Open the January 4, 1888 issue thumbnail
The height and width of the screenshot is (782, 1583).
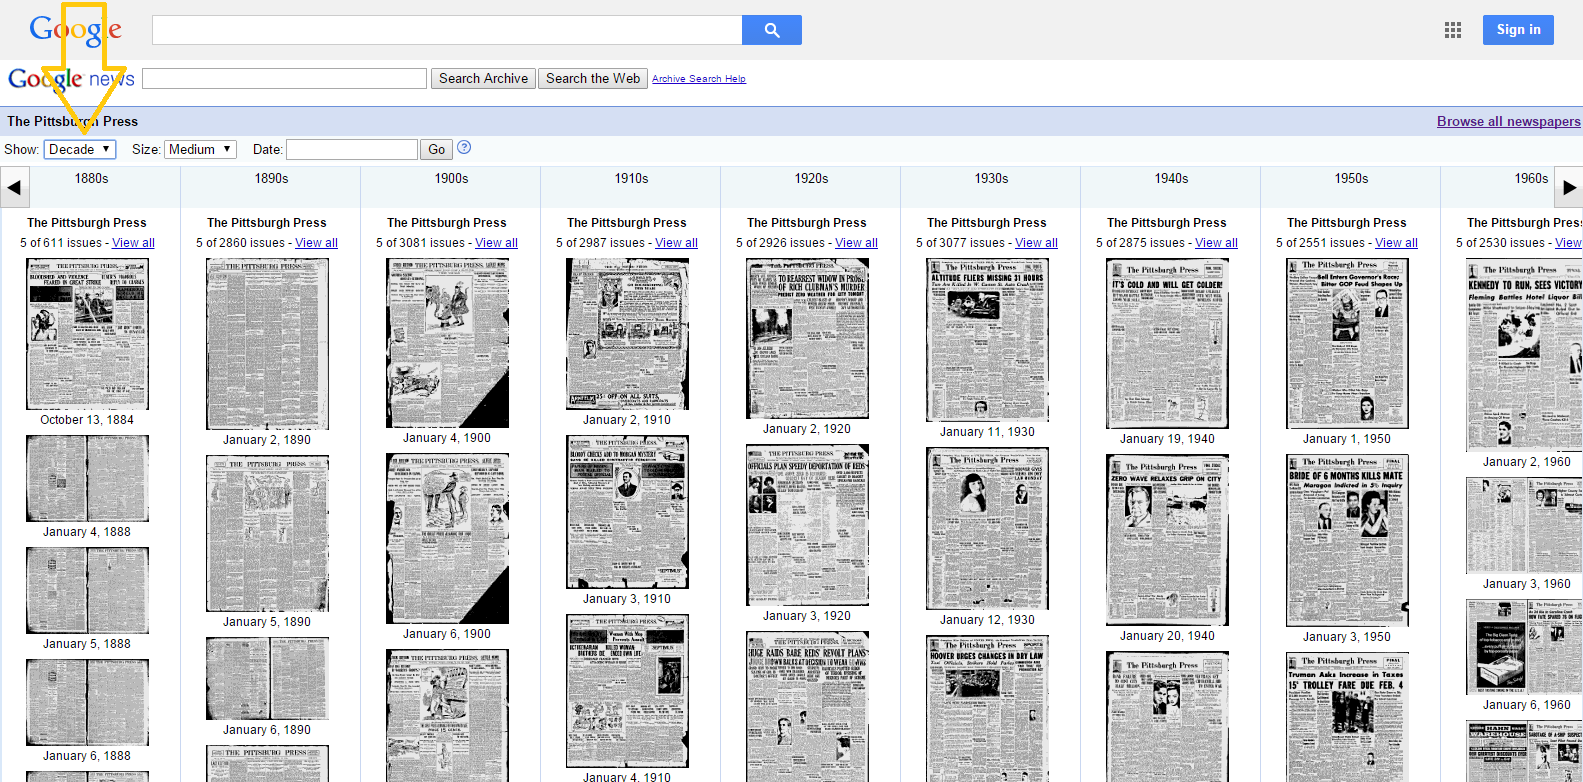[x=87, y=478]
